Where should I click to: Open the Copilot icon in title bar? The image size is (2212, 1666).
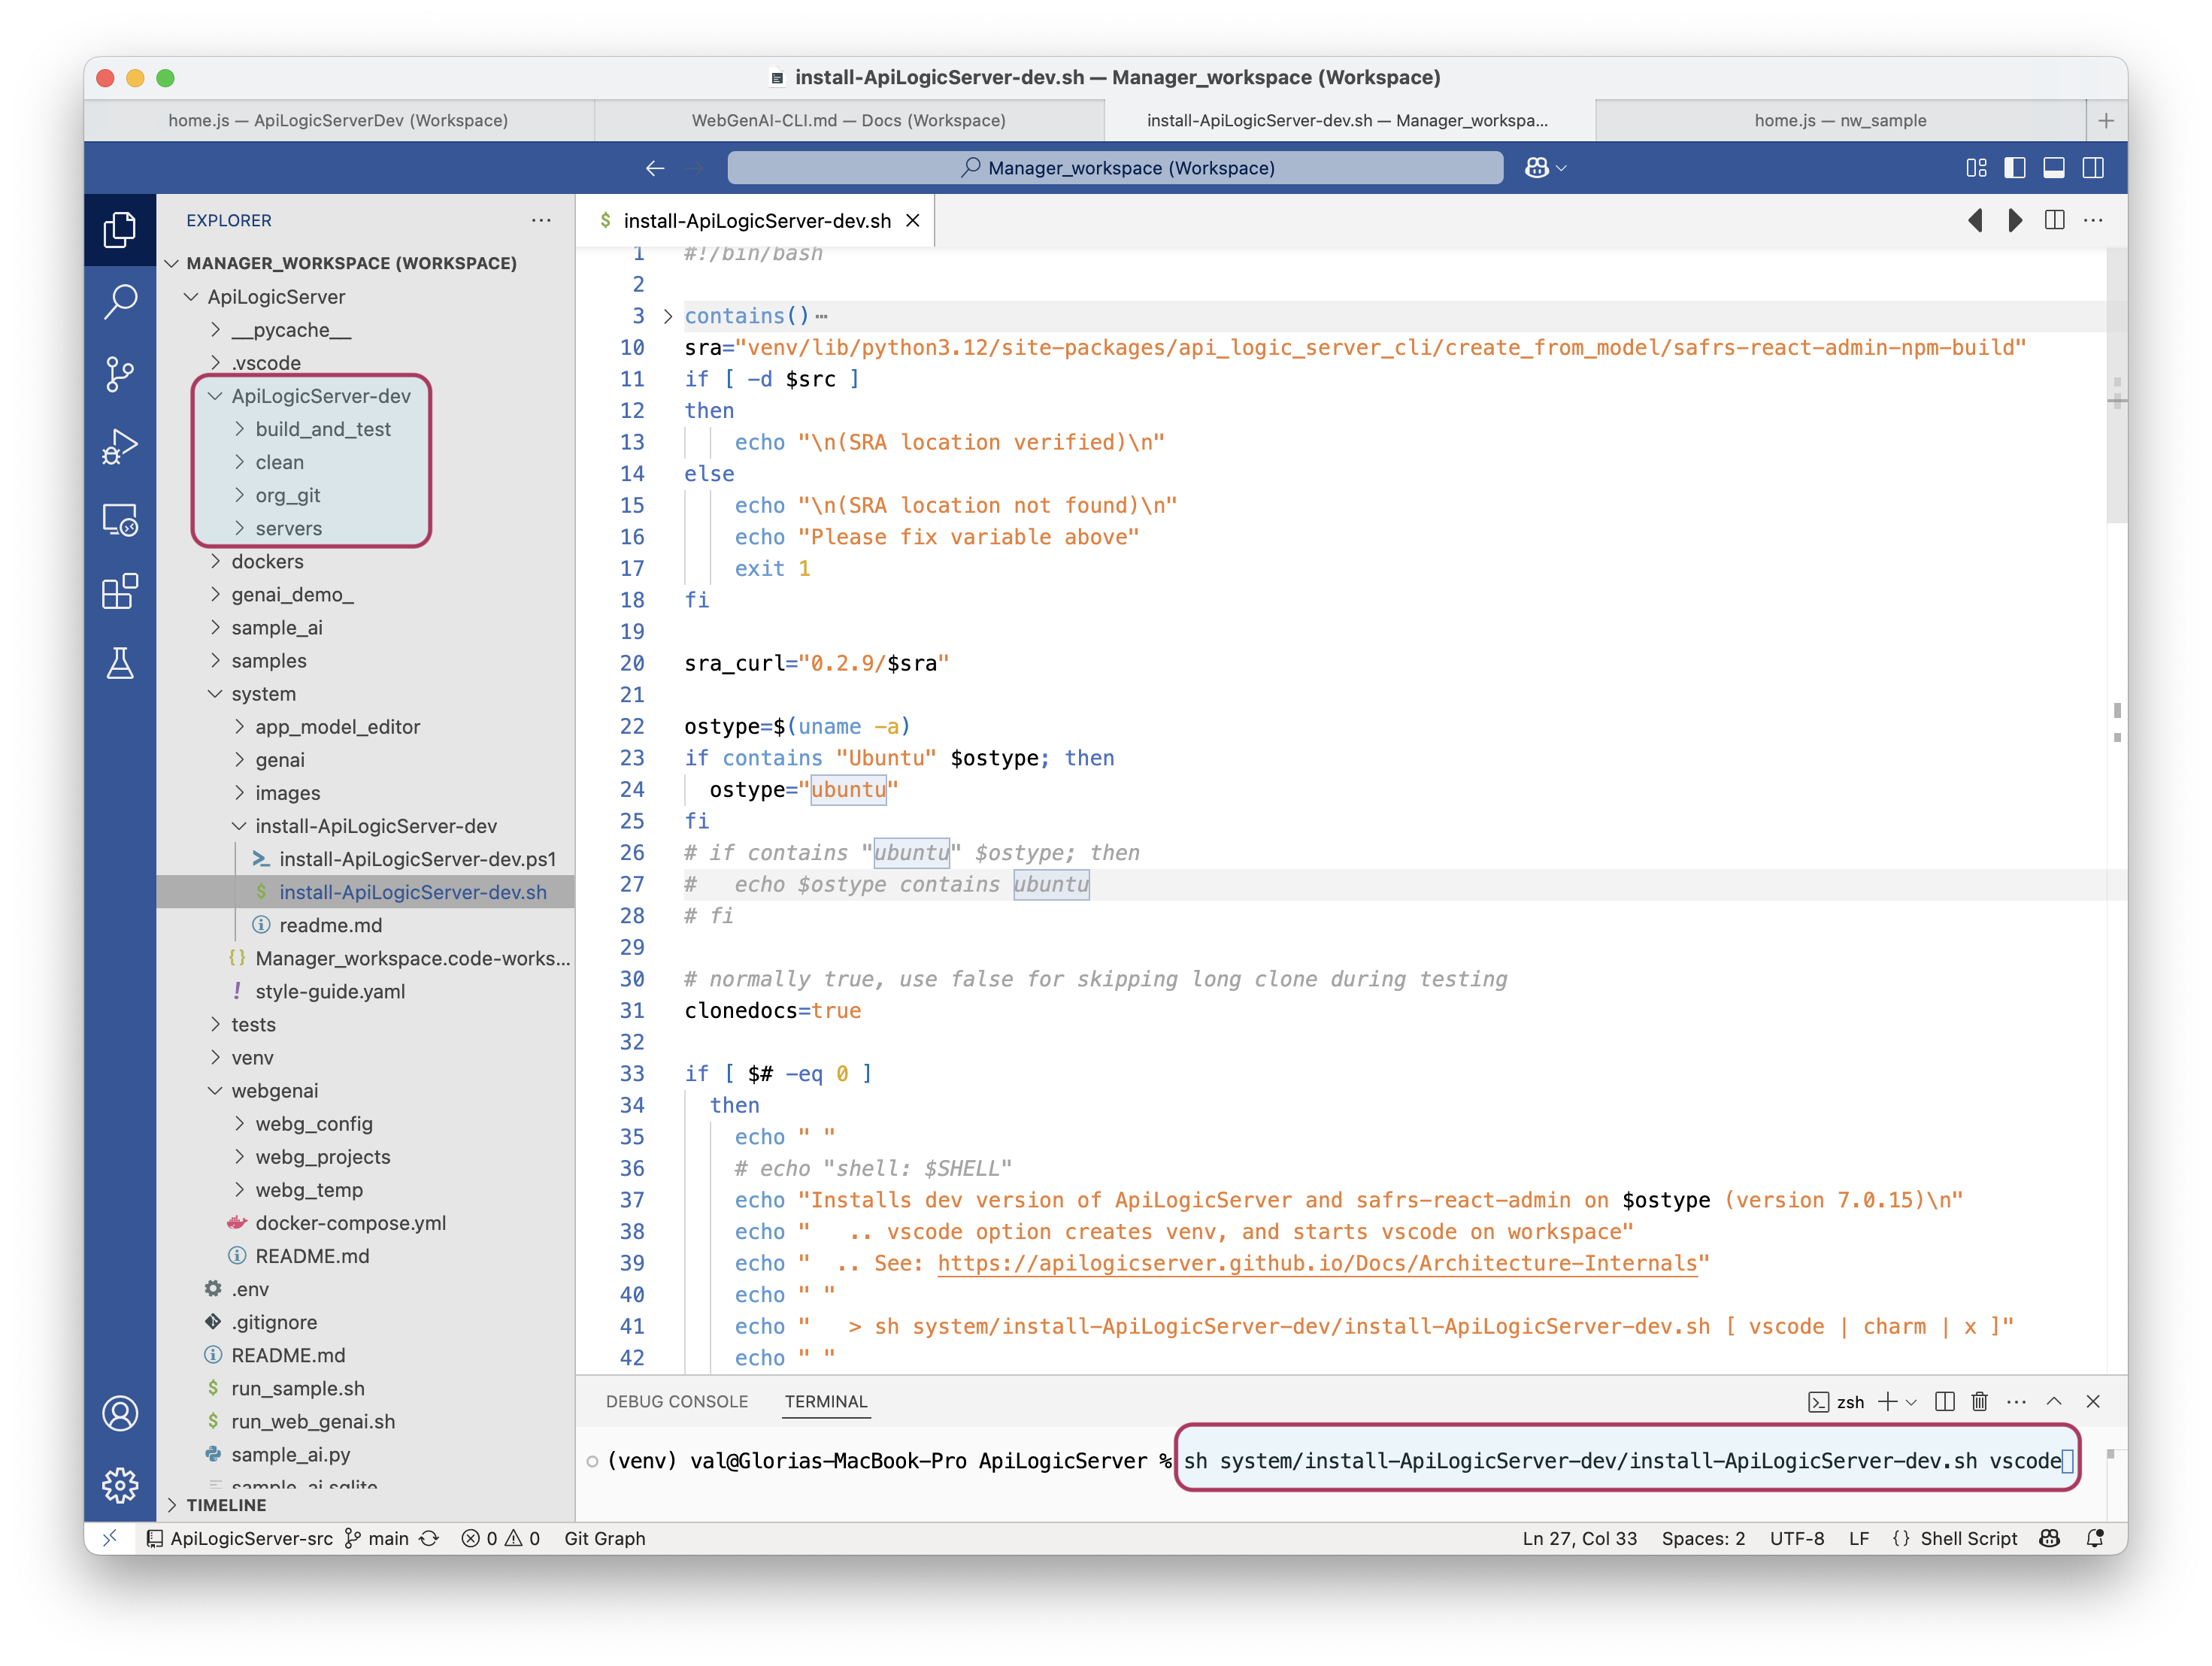click(1536, 168)
